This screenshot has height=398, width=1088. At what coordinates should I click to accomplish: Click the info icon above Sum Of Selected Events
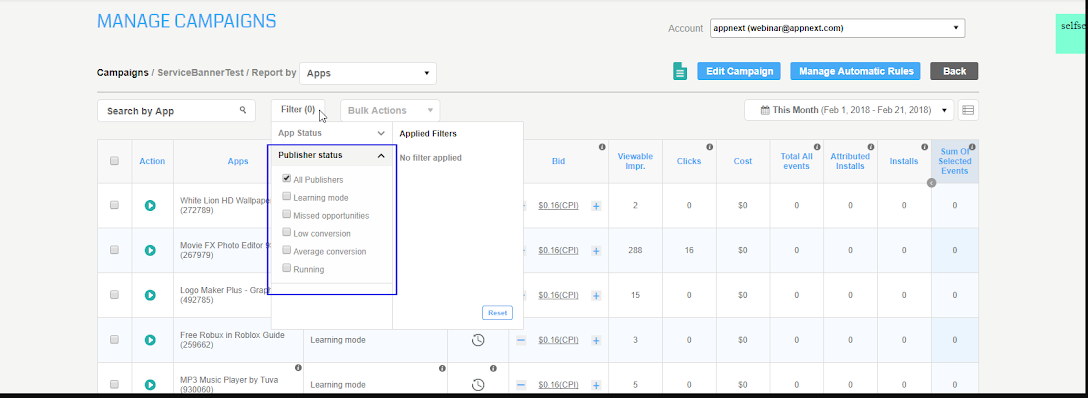pyautogui.click(x=972, y=147)
